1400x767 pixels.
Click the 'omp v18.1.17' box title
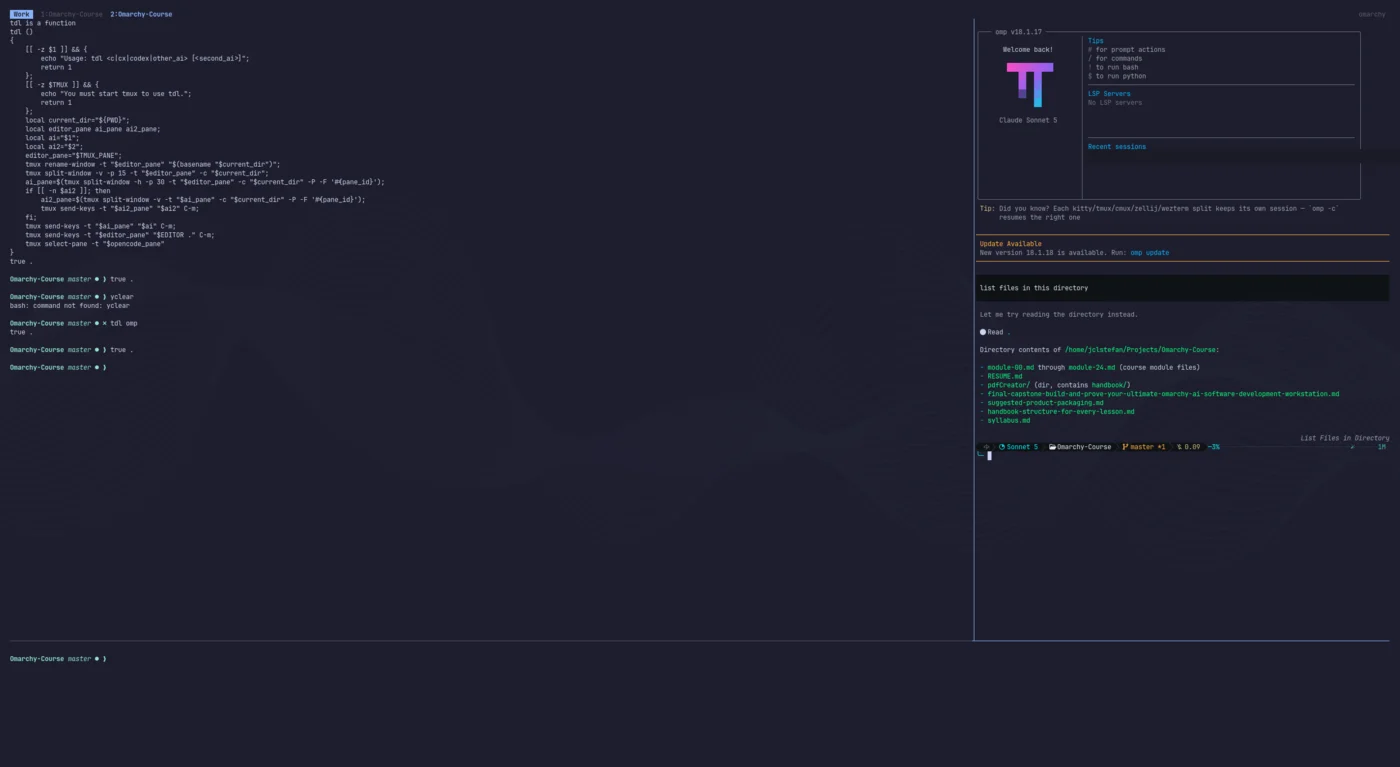1018,32
